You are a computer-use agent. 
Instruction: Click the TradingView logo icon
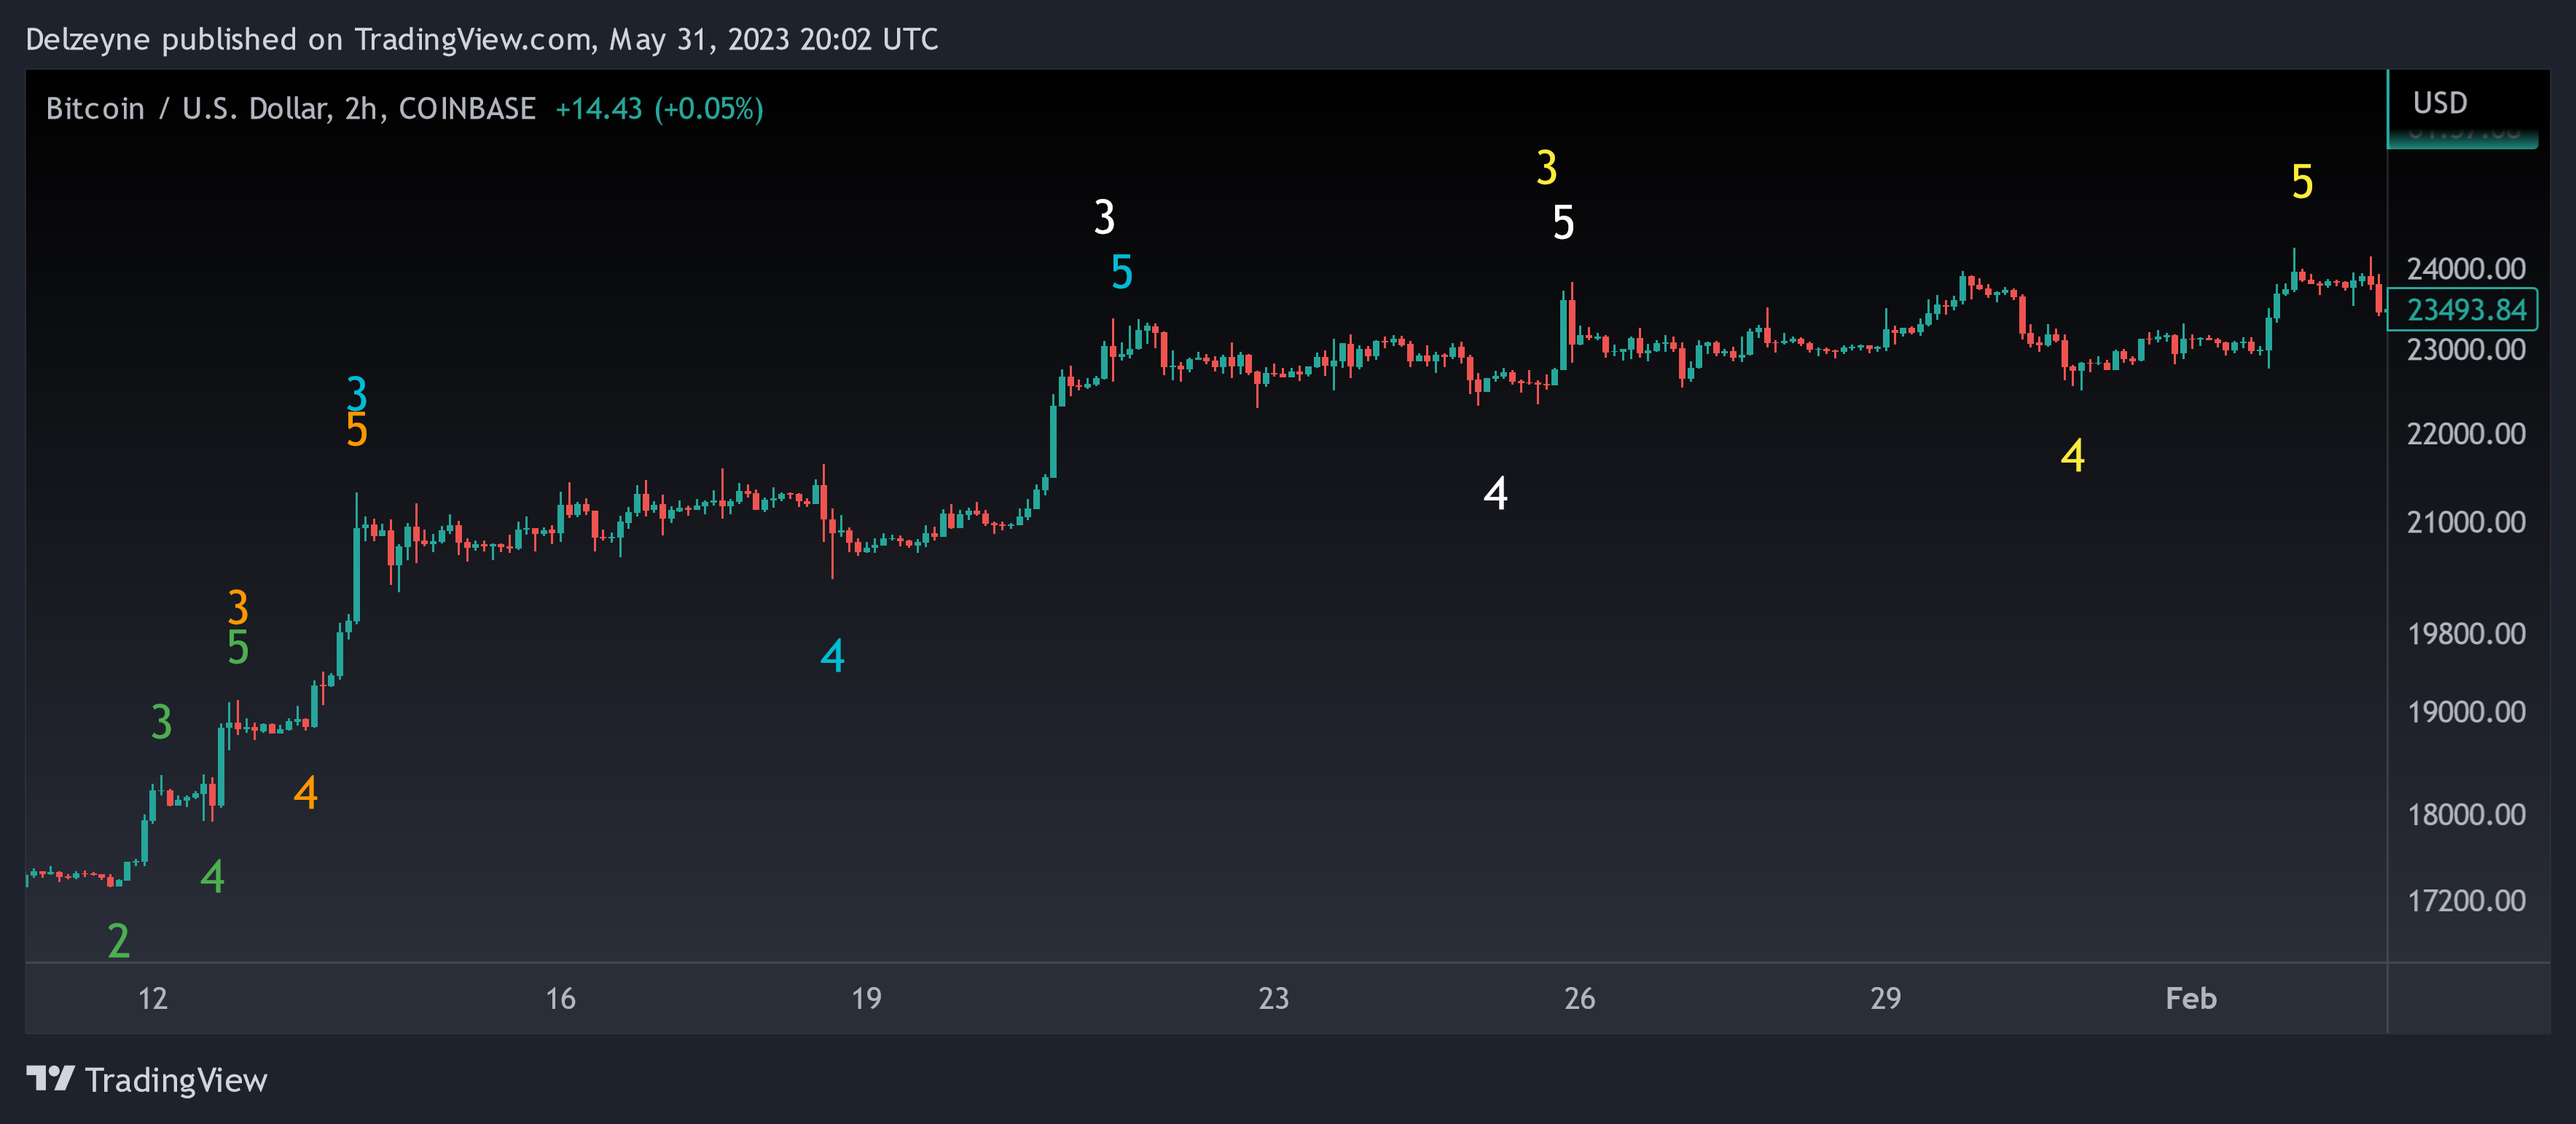coord(50,1079)
